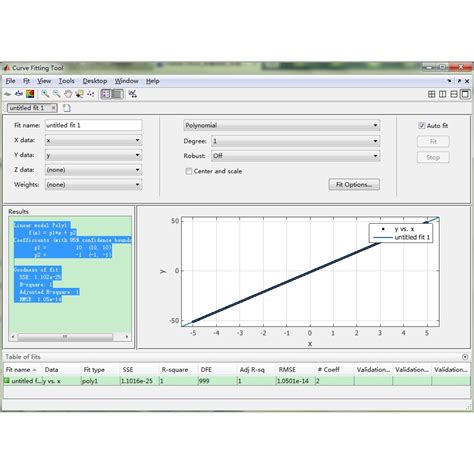Click the undock arrow in menu bar

coord(459,81)
